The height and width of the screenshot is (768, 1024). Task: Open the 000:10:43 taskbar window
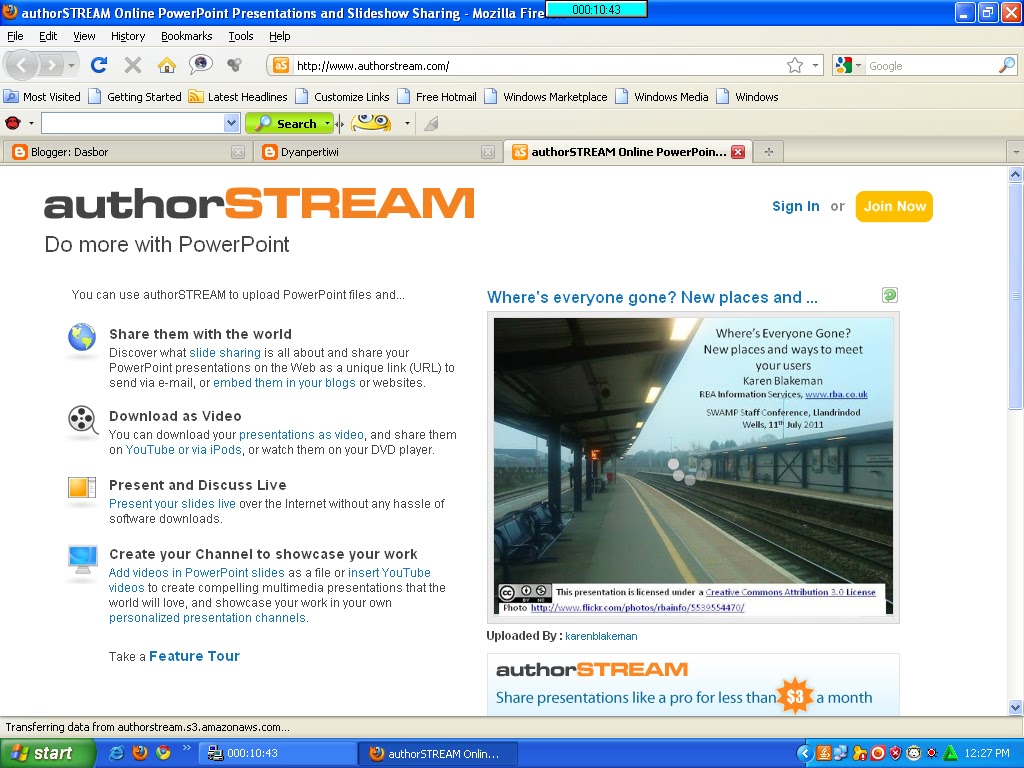277,753
